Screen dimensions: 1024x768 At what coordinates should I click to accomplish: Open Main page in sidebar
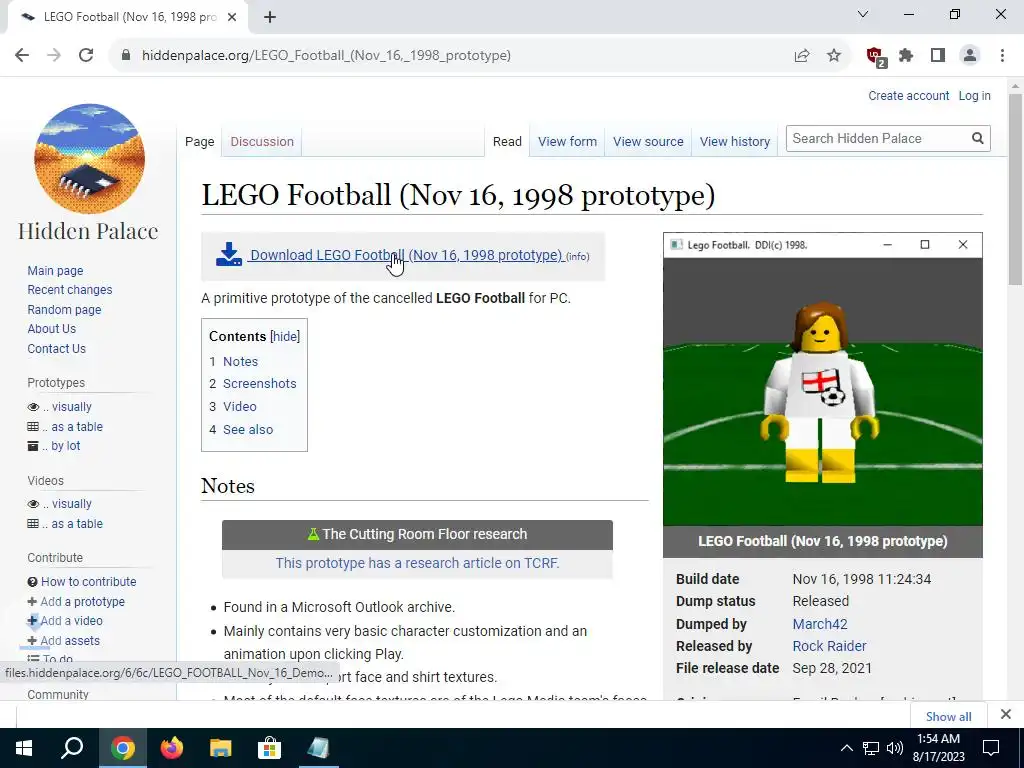pos(56,270)
